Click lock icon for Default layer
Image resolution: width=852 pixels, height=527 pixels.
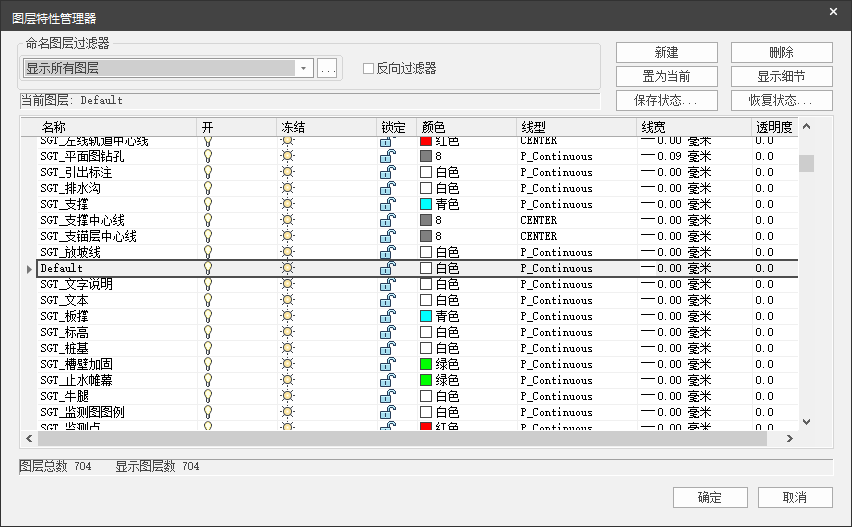(x=386, y=268)
